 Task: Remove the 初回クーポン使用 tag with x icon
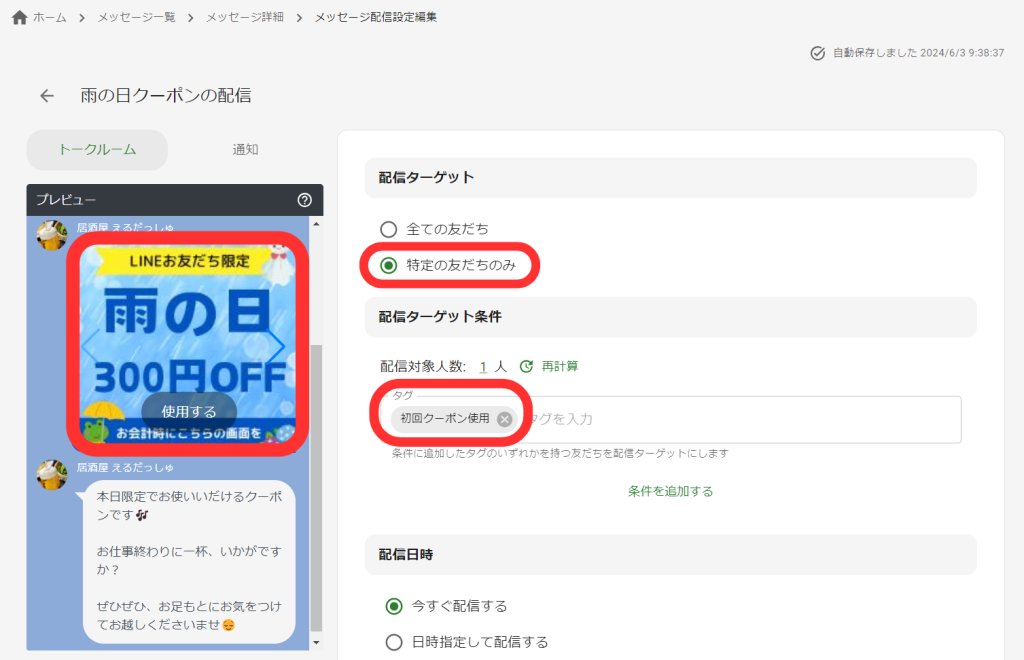[x=505, y=419]
